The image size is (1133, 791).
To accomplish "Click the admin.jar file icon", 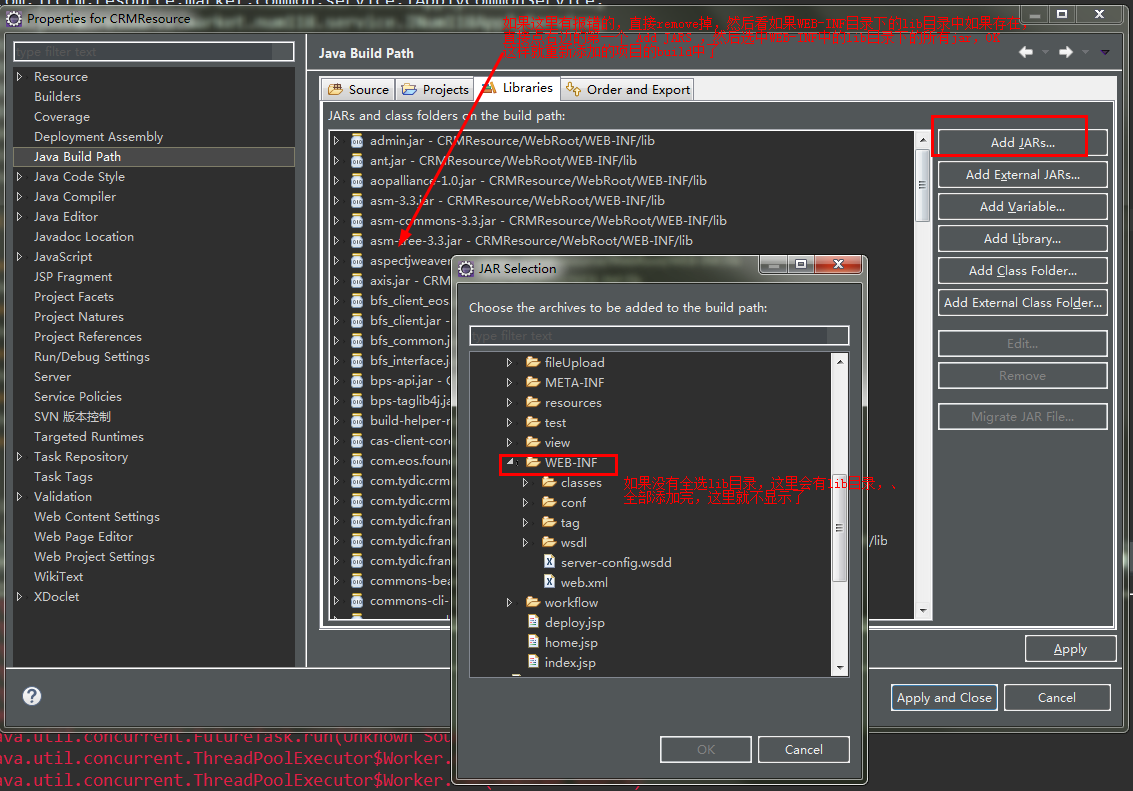I will 357,141.
